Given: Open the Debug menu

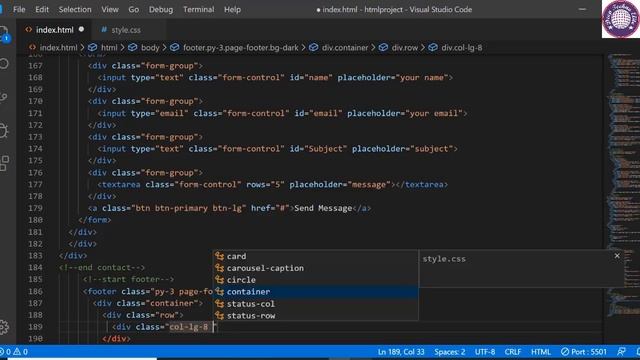Looking at the screenshot, I should (x=161, y=9).
